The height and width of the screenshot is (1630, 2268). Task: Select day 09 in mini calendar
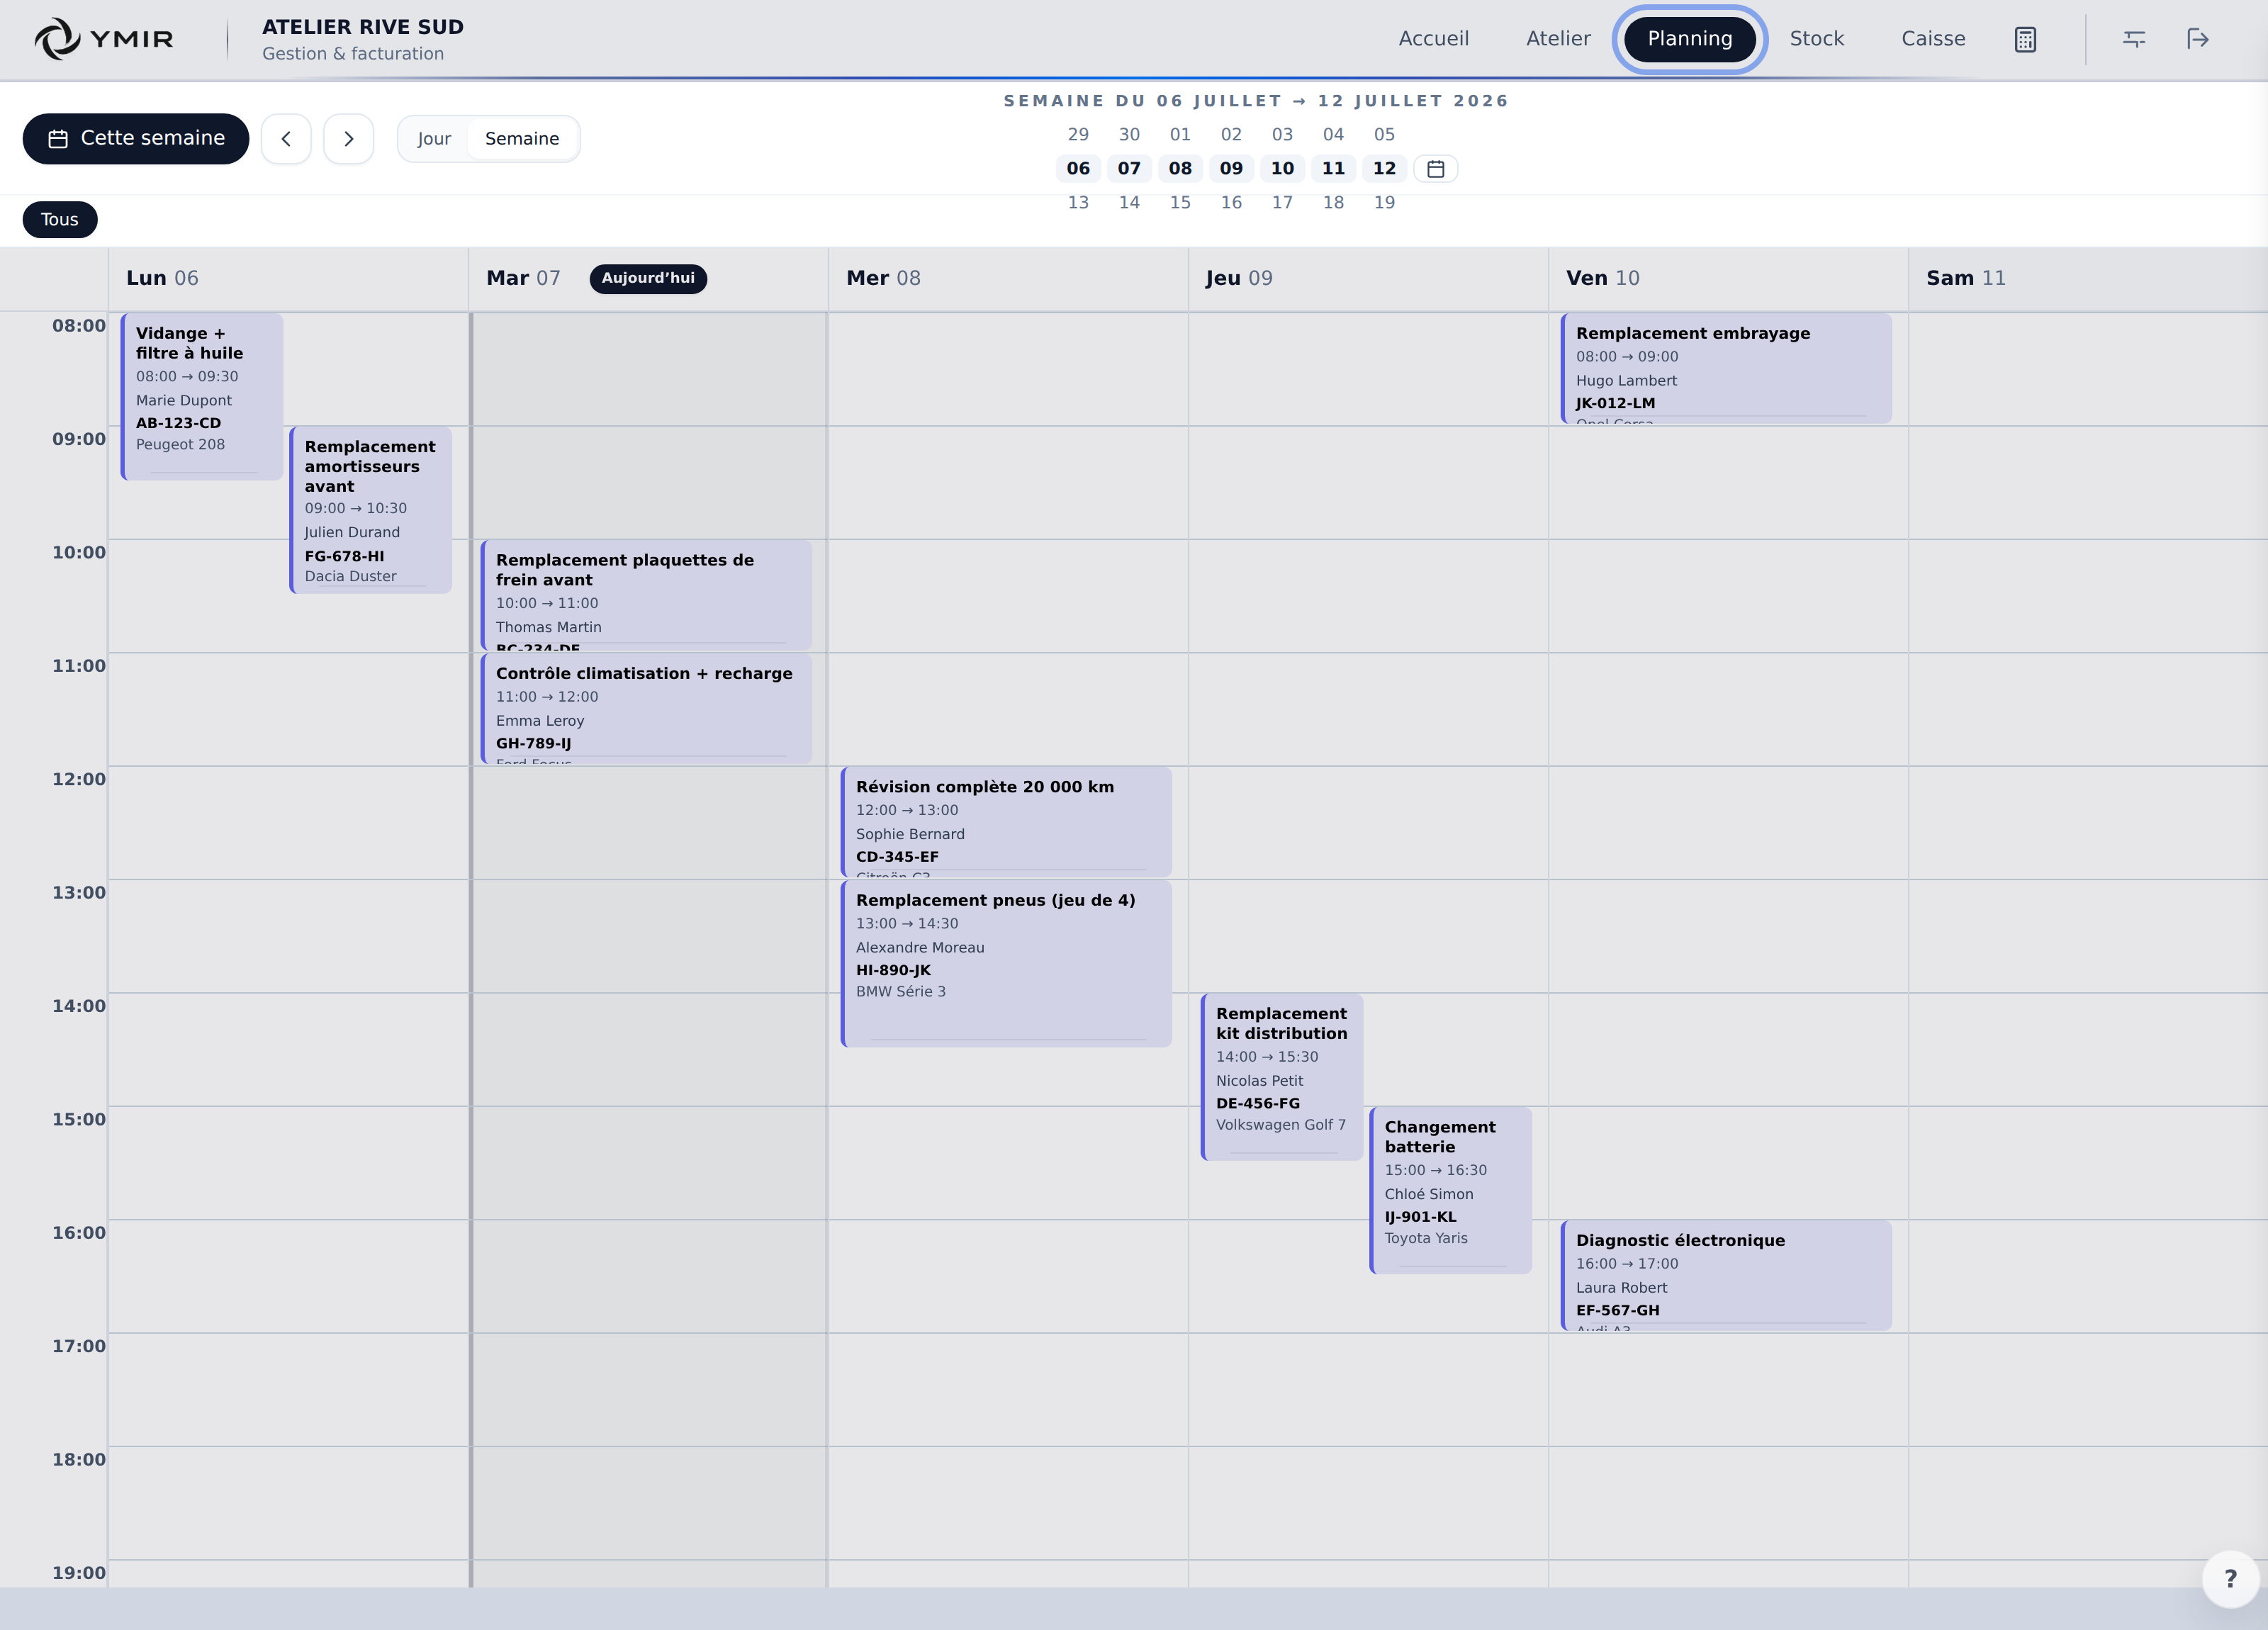click(1231, 169)
